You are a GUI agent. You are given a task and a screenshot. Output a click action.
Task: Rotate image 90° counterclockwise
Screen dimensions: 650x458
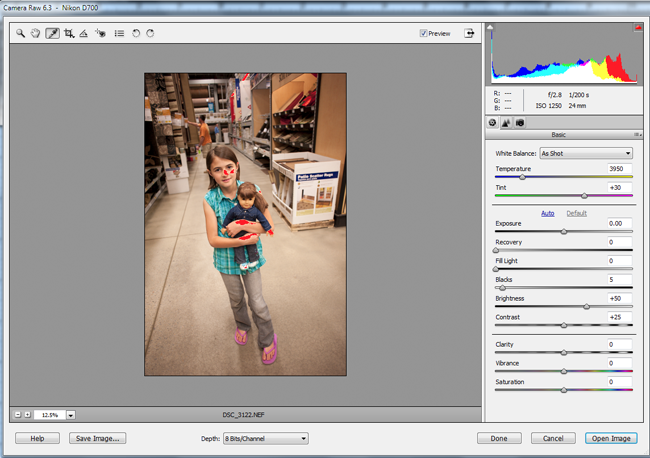tap(136, 33)
